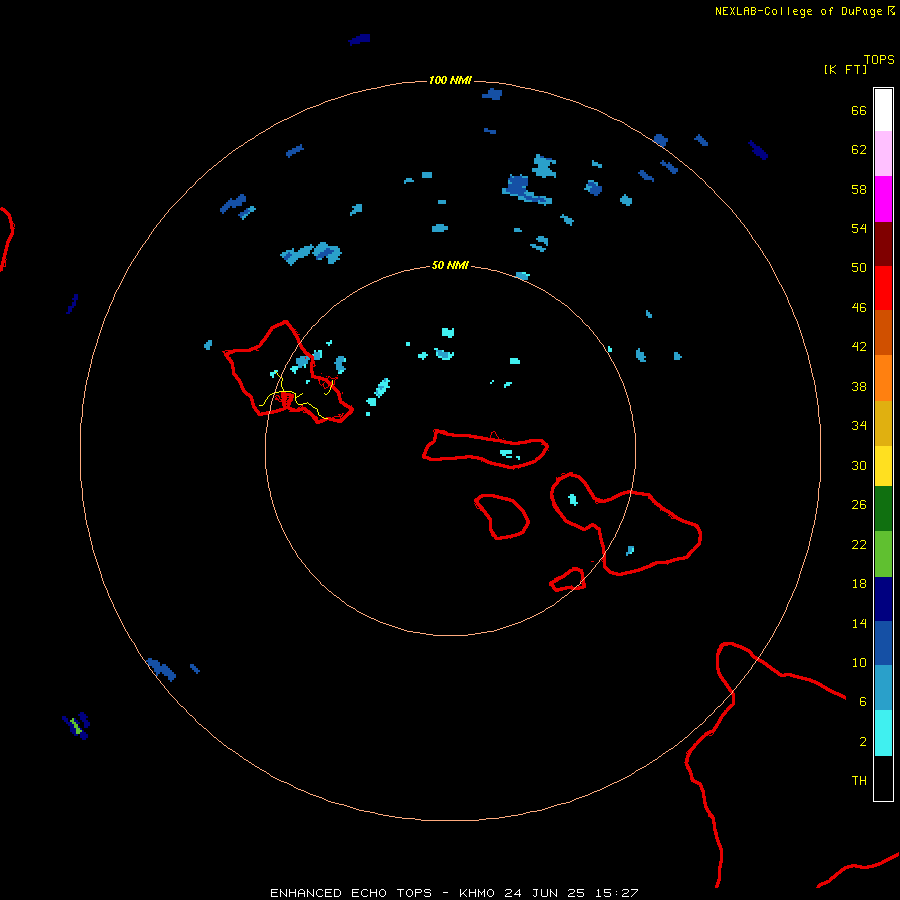Click the light green 26 legend swatch

point(883,554)
